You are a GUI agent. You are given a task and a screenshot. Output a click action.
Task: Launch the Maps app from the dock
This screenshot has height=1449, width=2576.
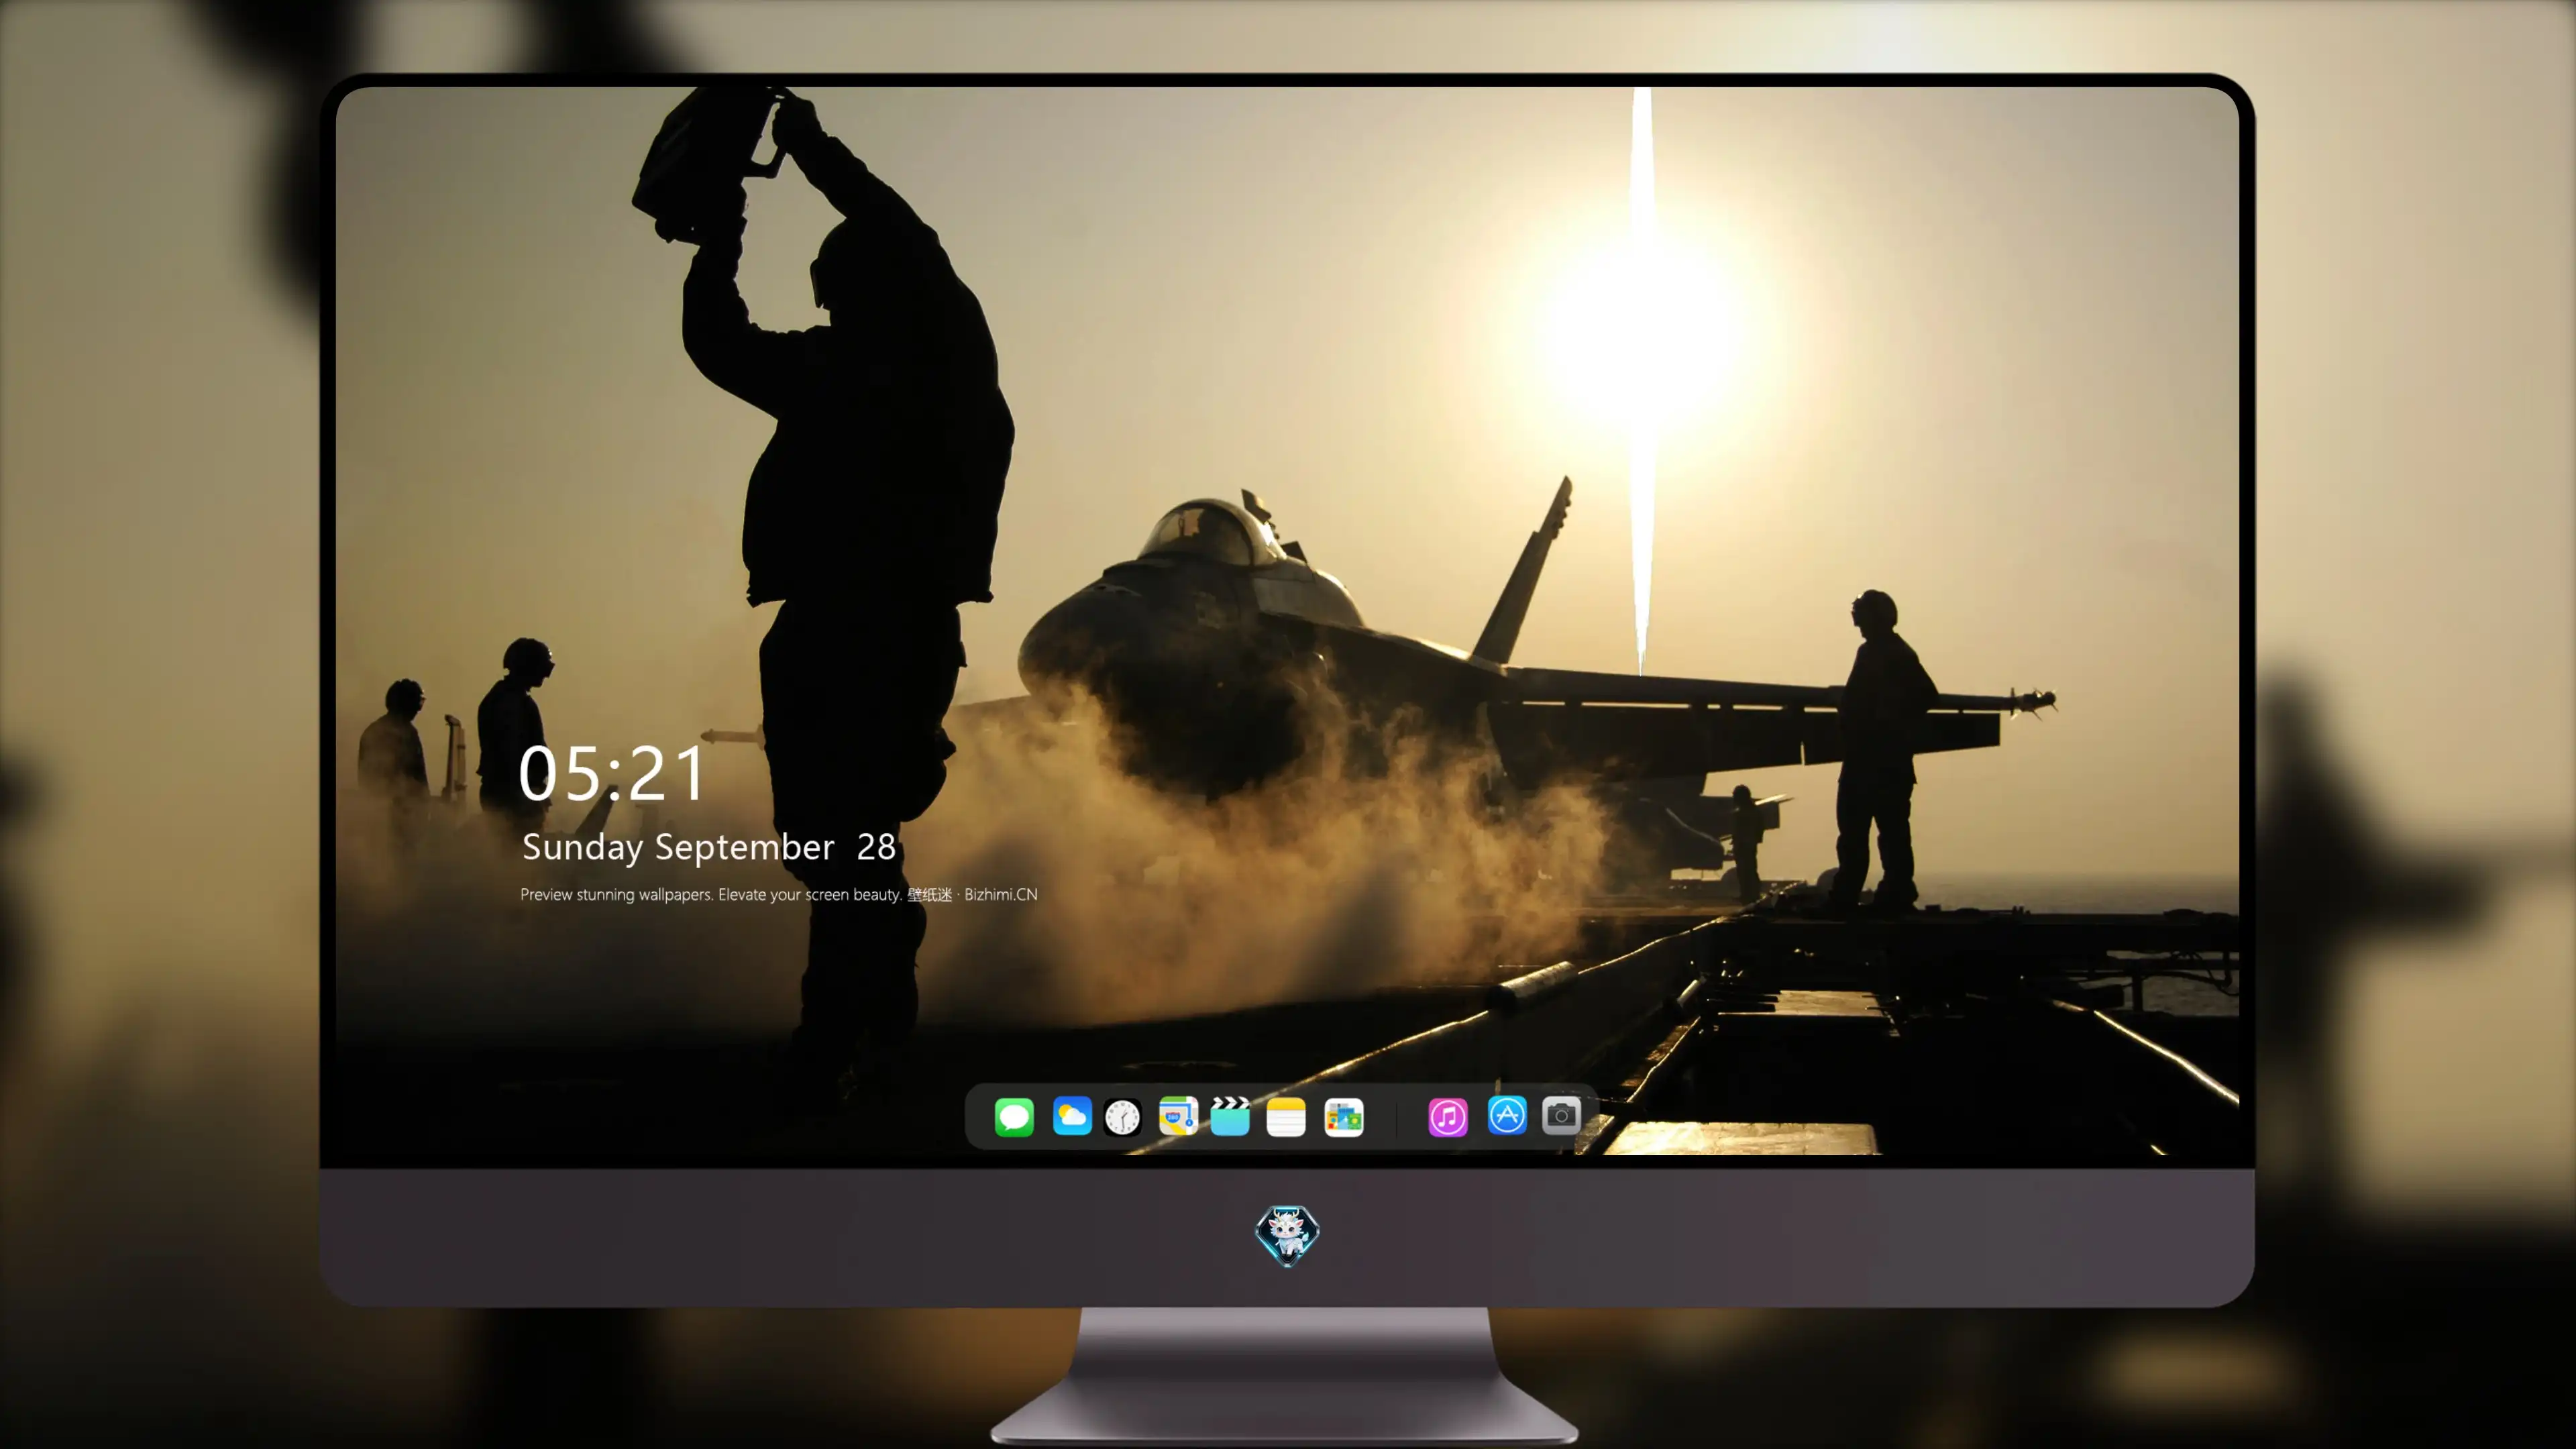point(1178,1116)
